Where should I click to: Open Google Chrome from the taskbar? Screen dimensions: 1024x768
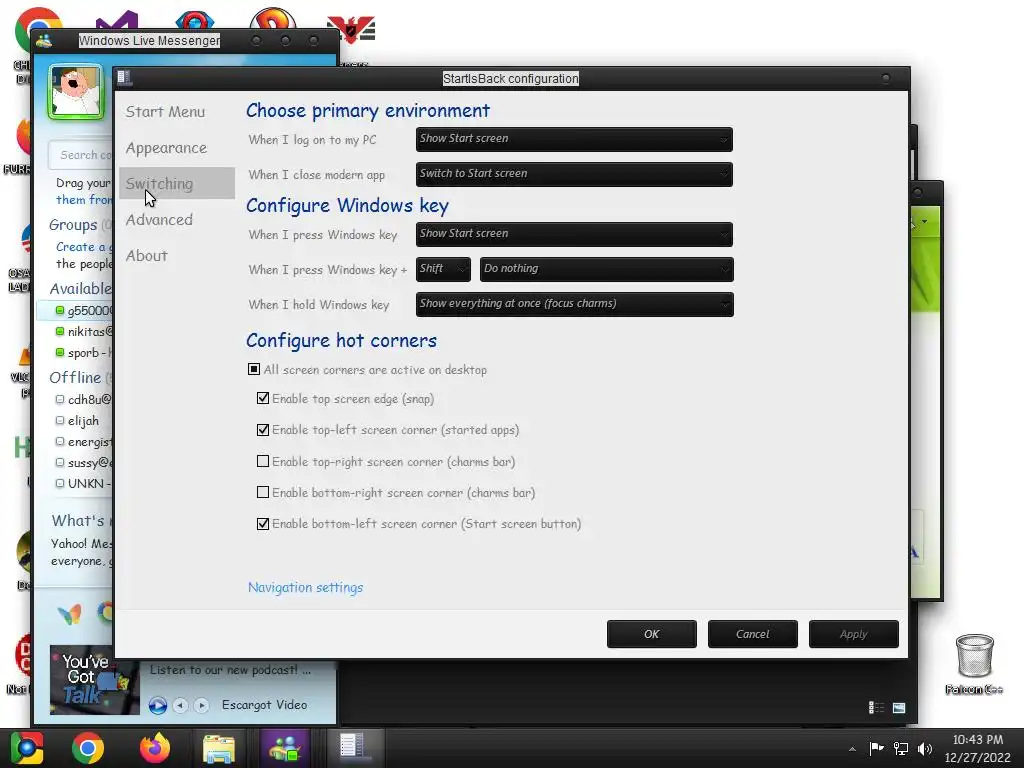point(88,748)
